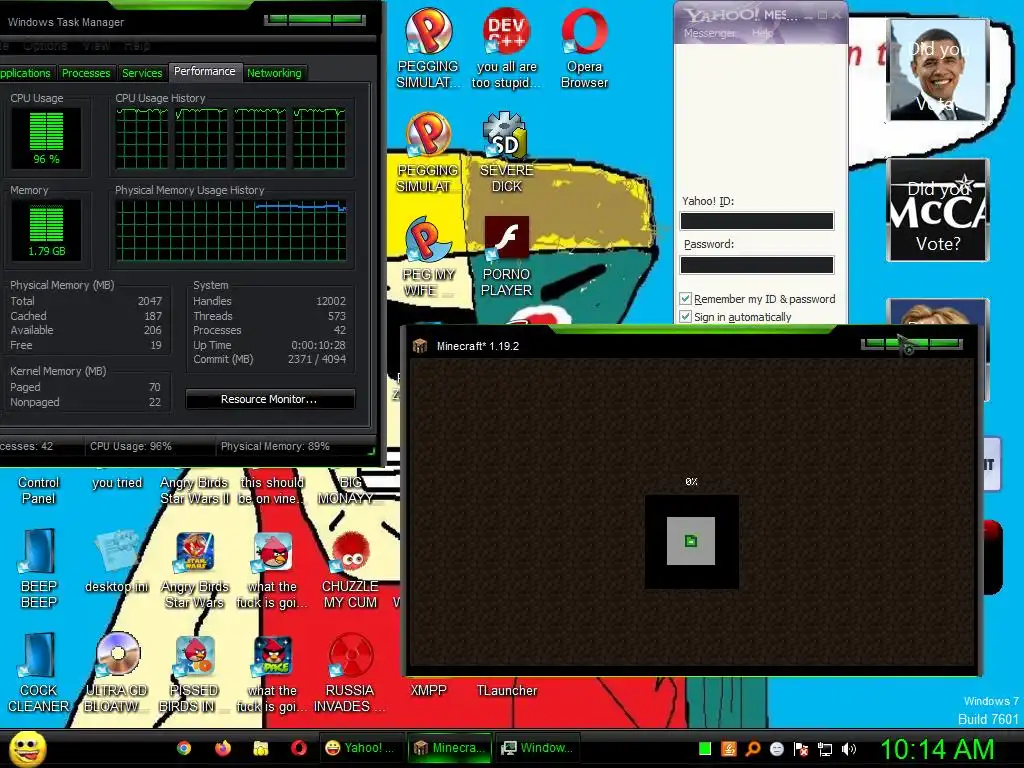Switch to Windows Task Manager taskbar button

[536, 748]
